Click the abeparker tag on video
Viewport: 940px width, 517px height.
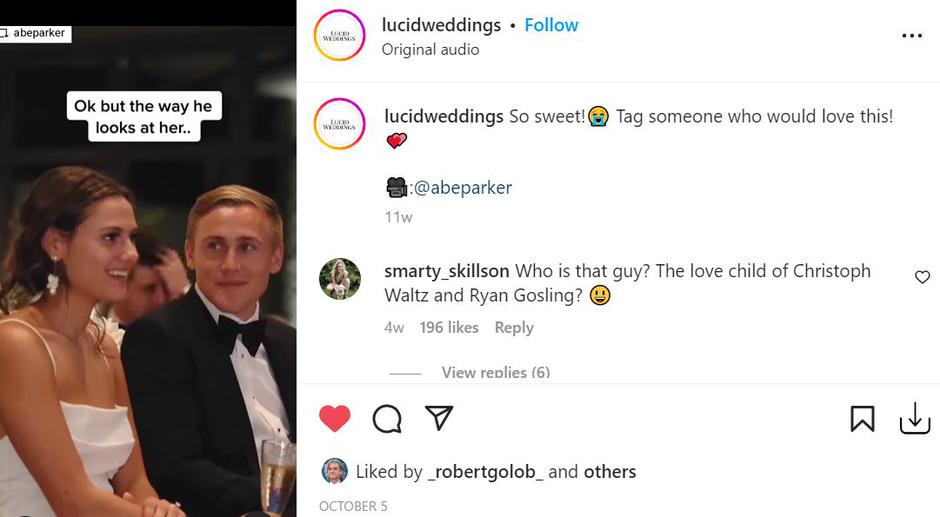point(38,33)
